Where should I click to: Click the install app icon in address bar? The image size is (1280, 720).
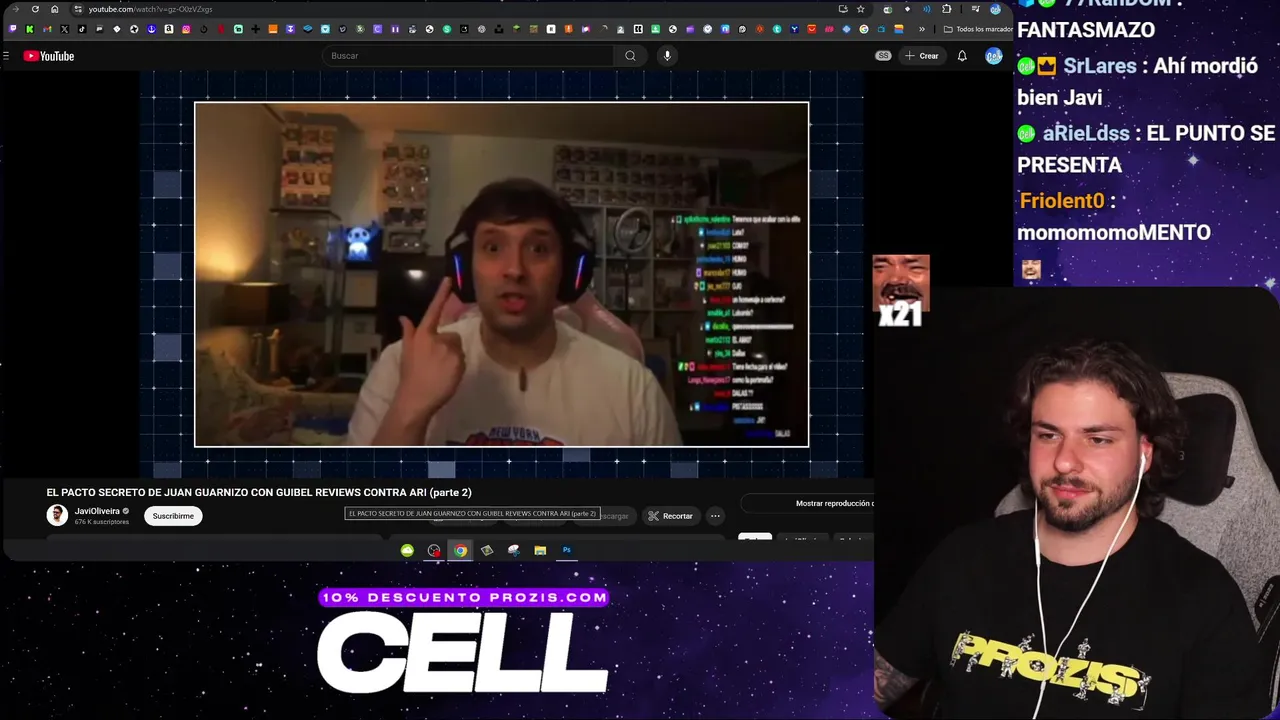click(x=843, y=9)
